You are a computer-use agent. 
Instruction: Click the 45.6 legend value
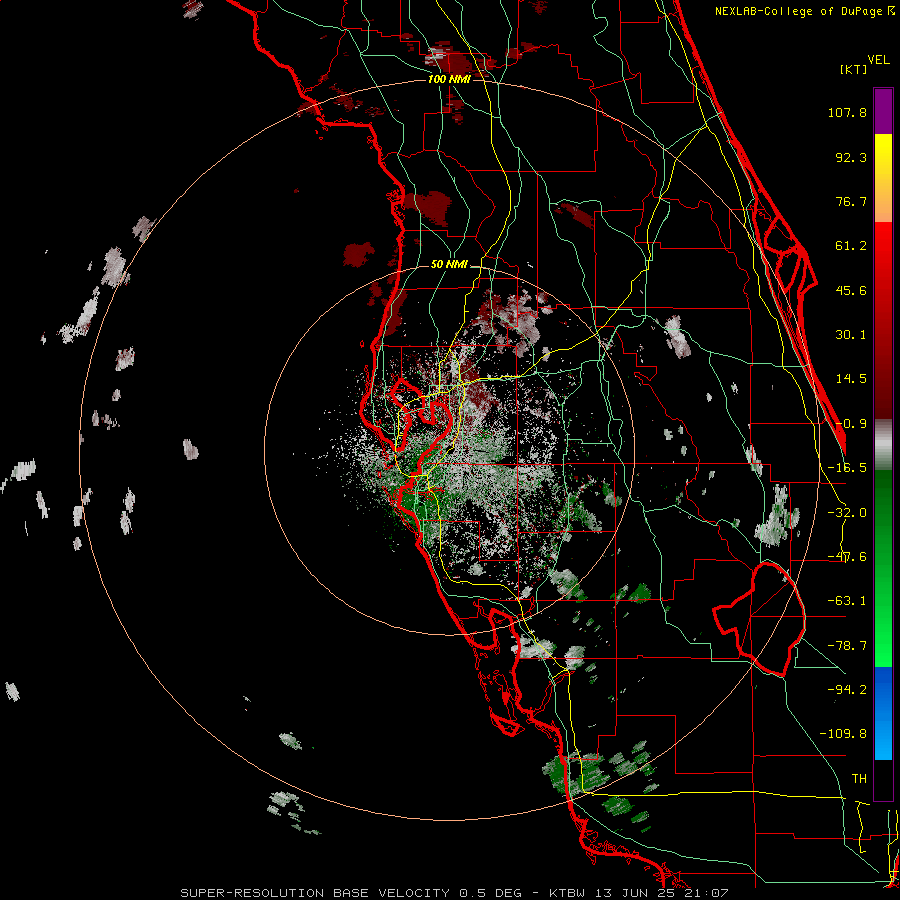(851, 290)
